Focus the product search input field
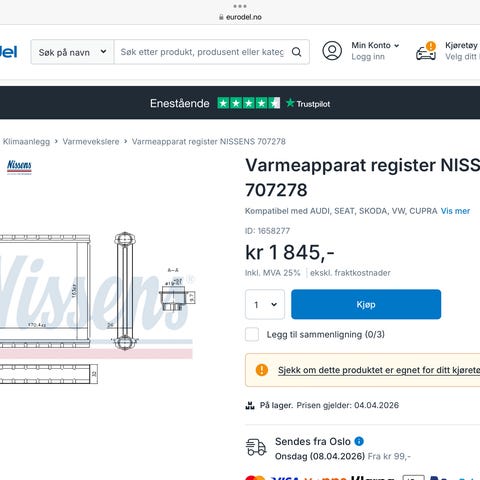 [202, 52]
